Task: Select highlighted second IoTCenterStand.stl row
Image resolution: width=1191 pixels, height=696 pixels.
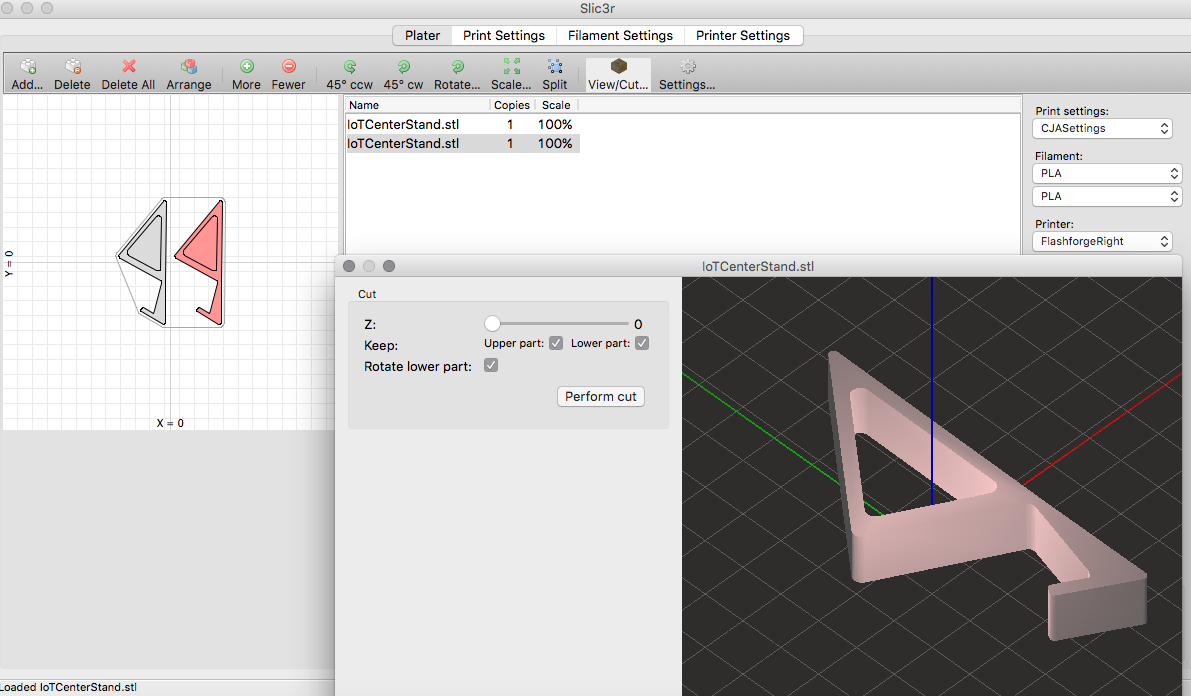Action: [463, 144]
